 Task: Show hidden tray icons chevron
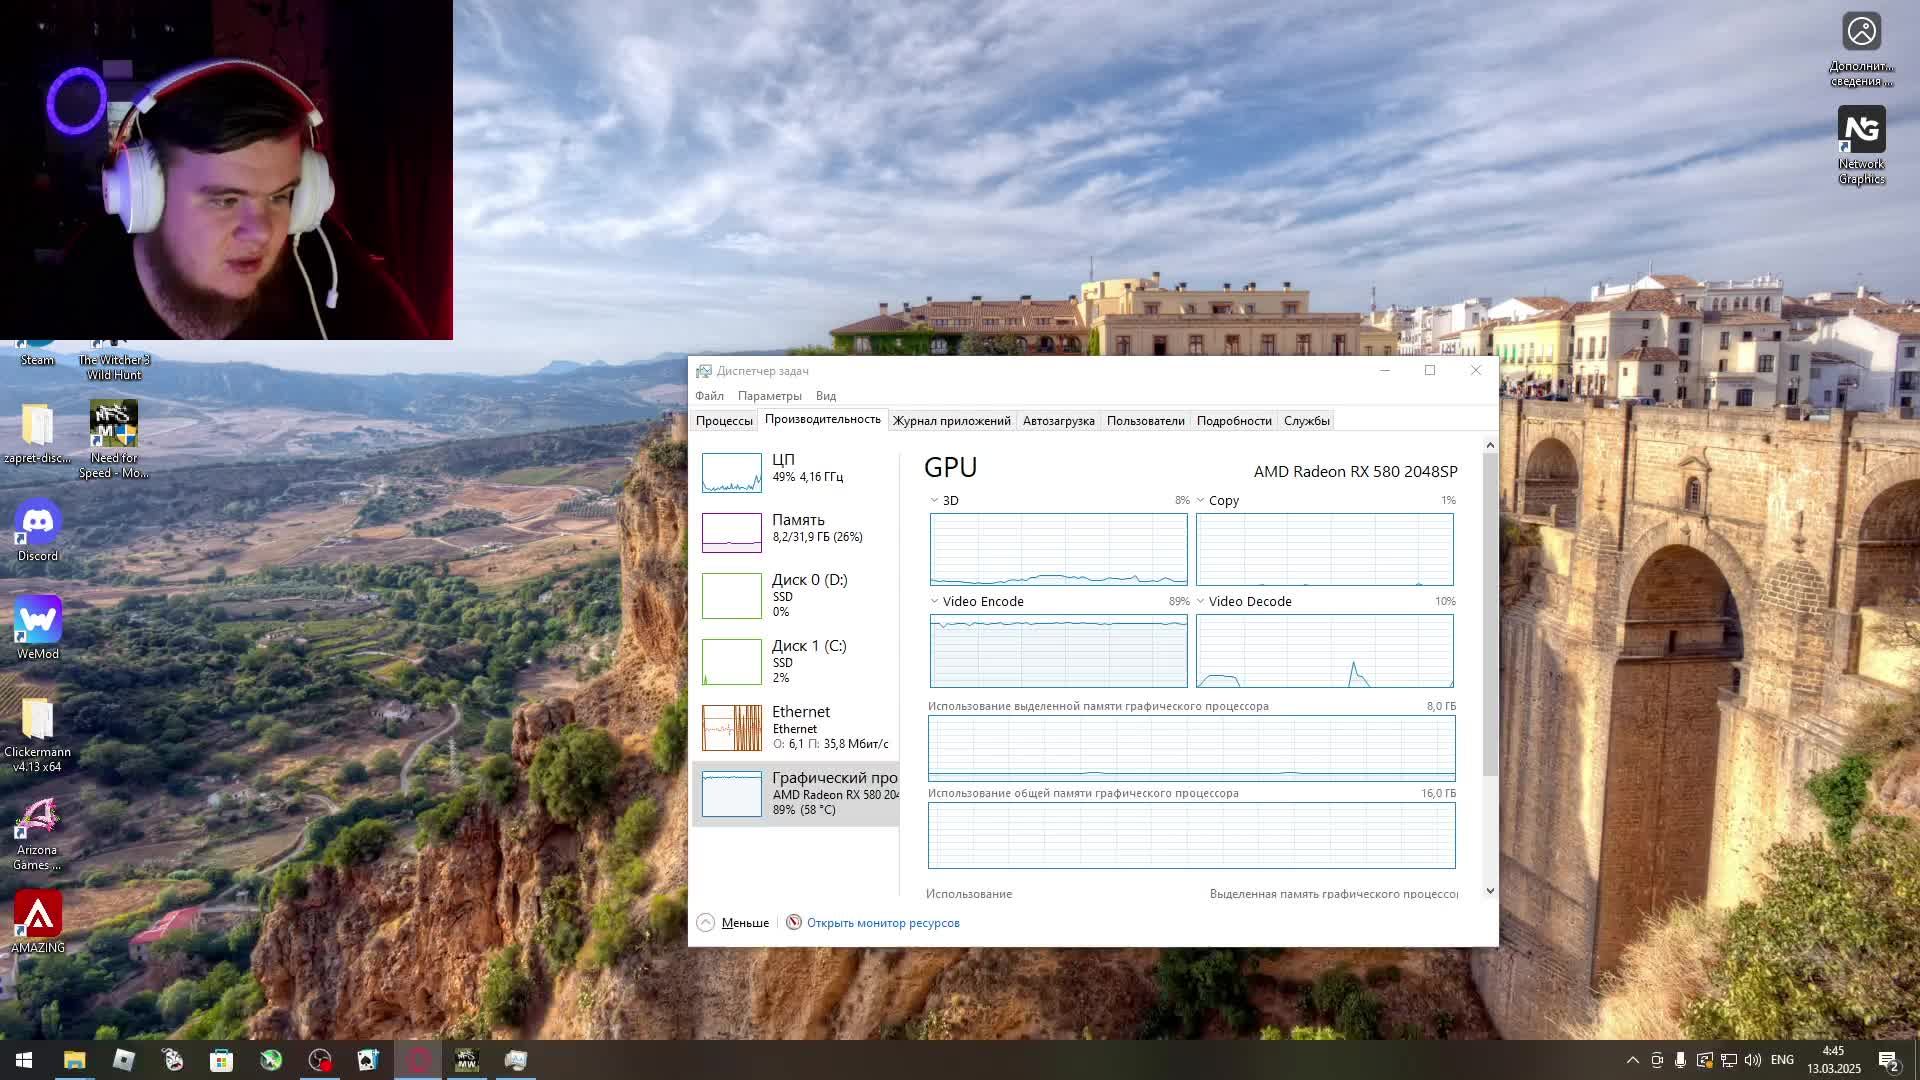point(1632,1060)
